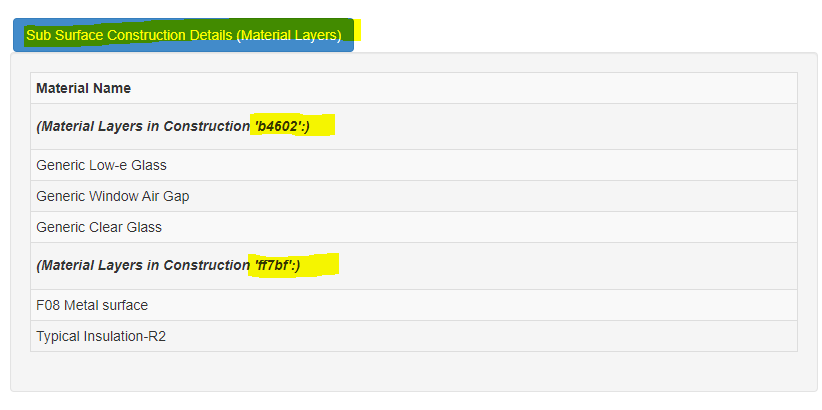The image size is (822, 410).
Task: Click the word 'Name' in table header
Action: [112, 88]
